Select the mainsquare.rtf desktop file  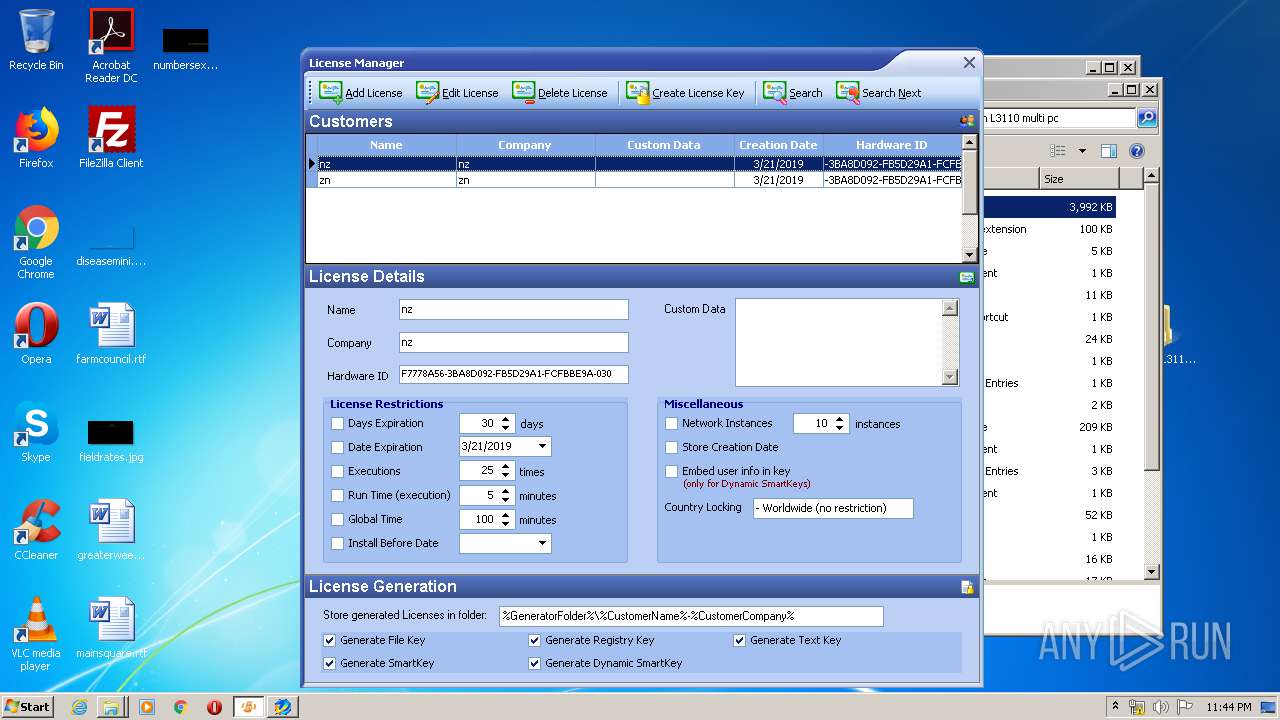coord(111,628)
